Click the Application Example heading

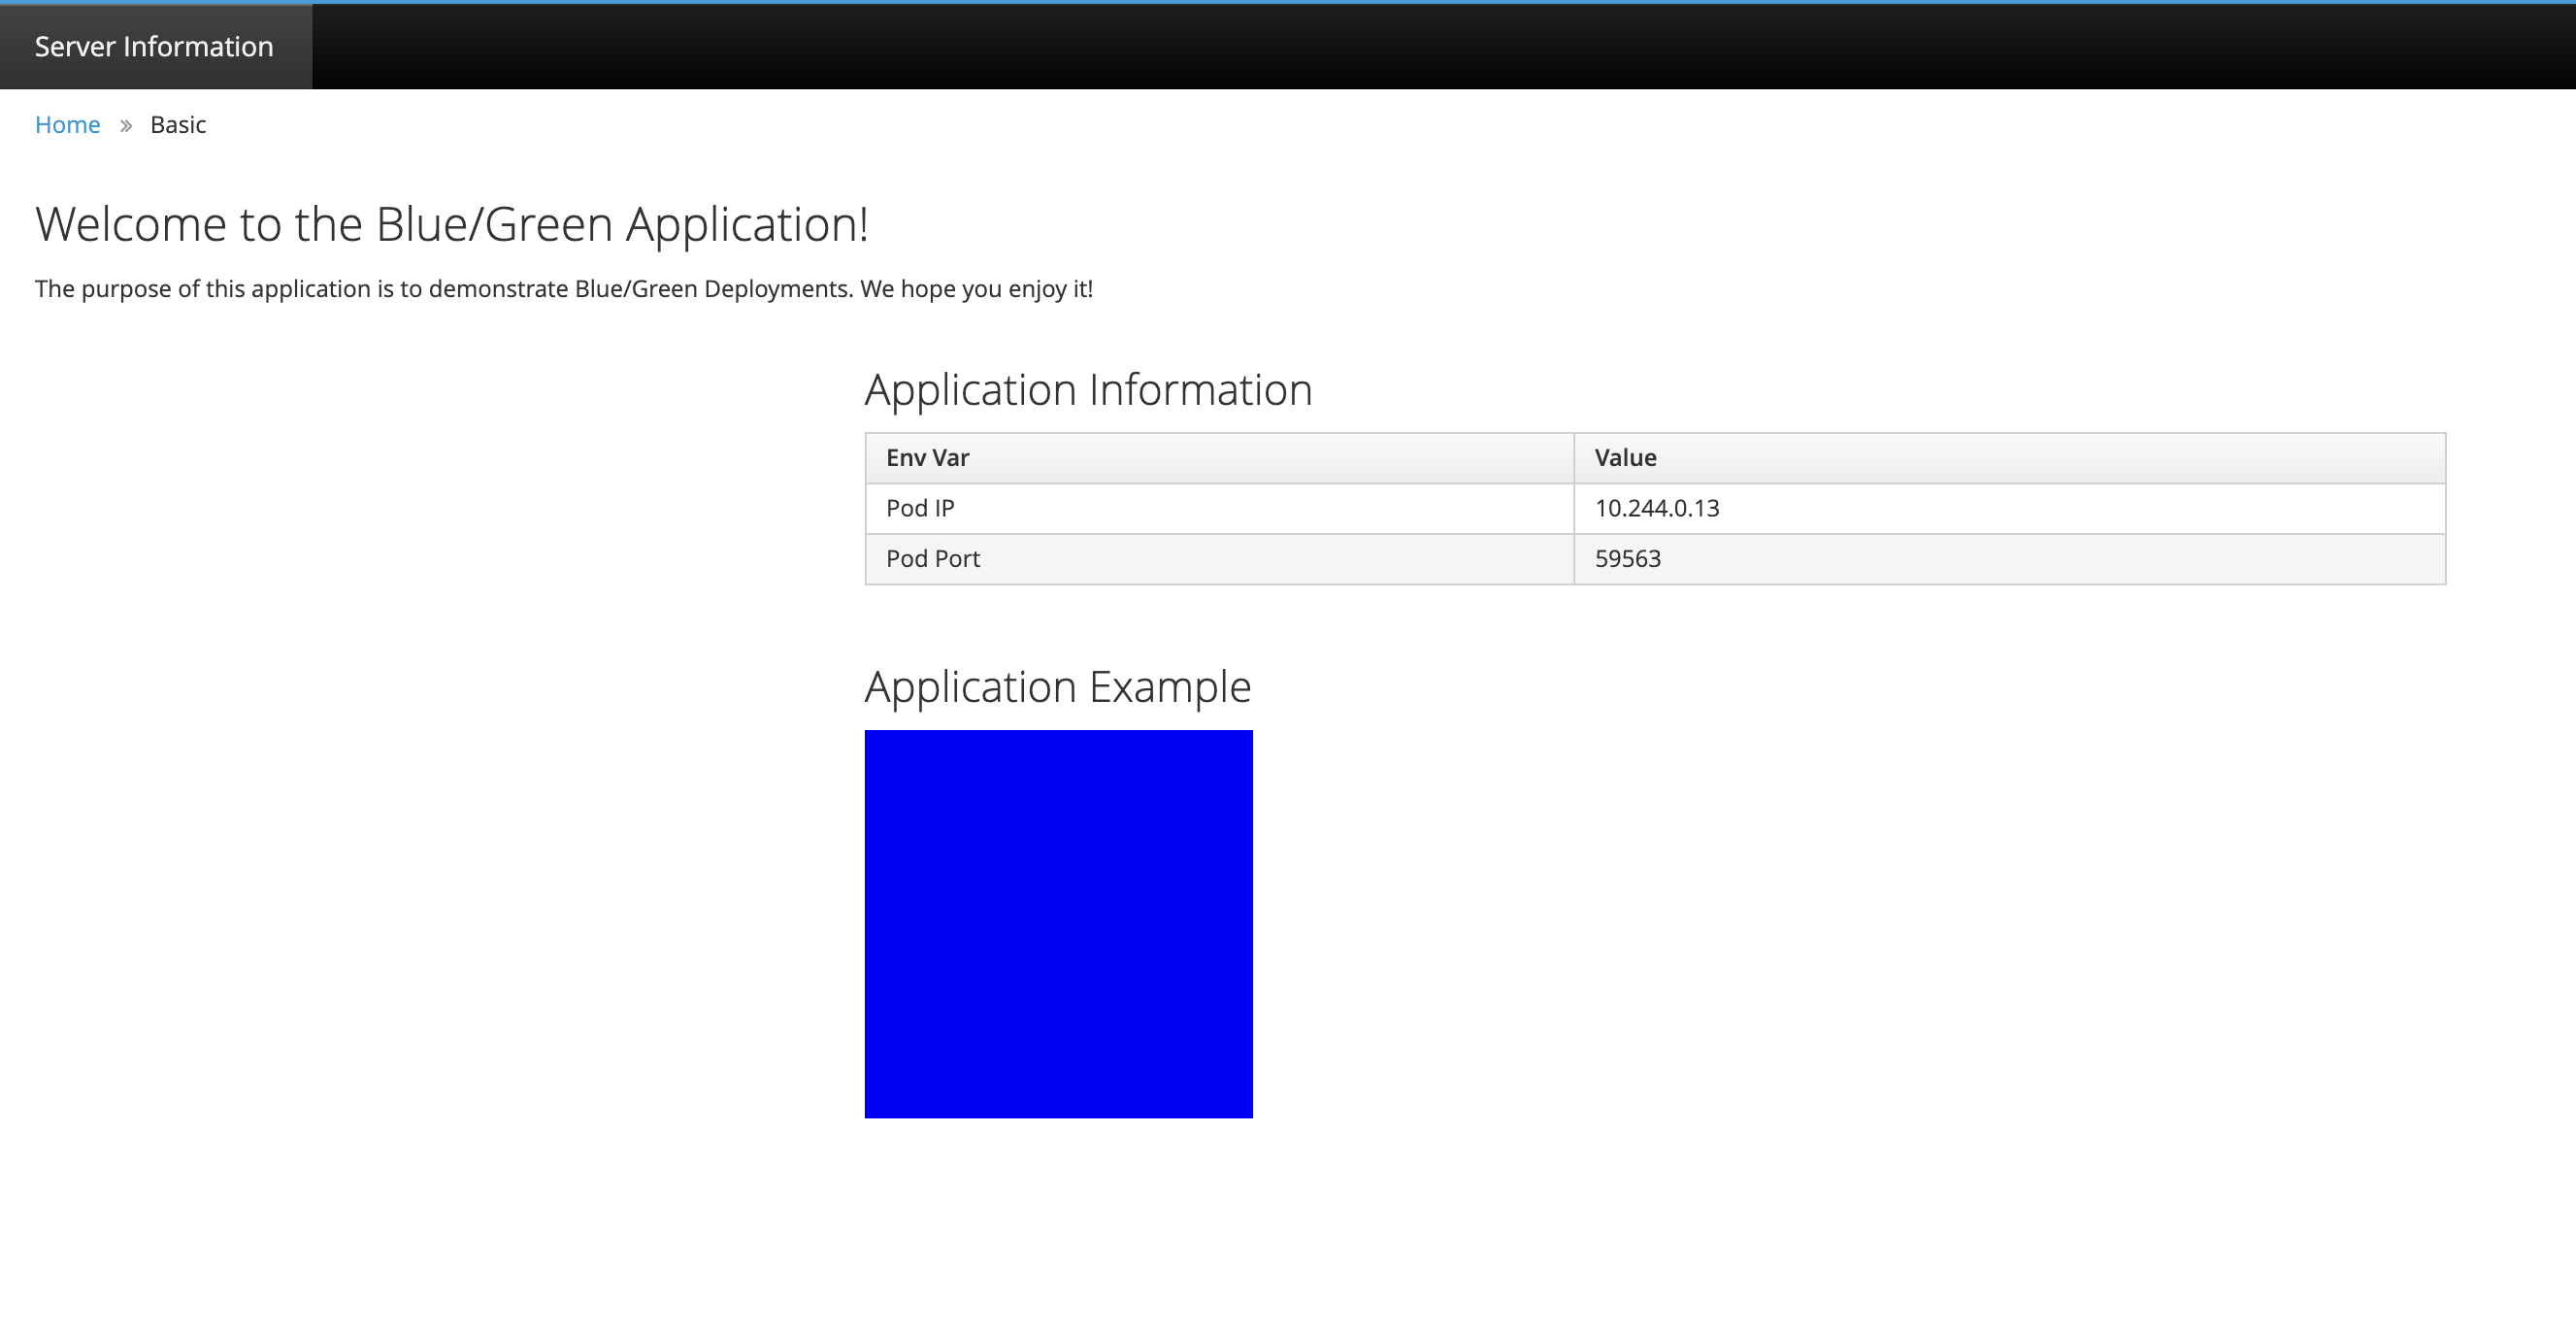1058,687
